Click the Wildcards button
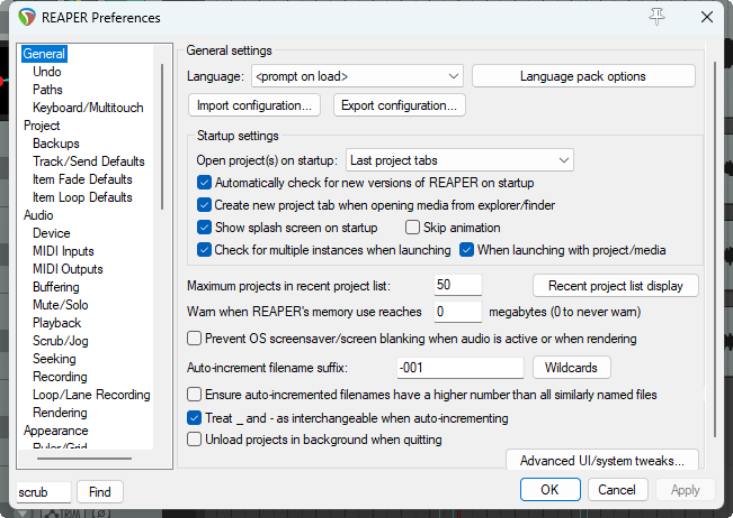 coord(571,367)
